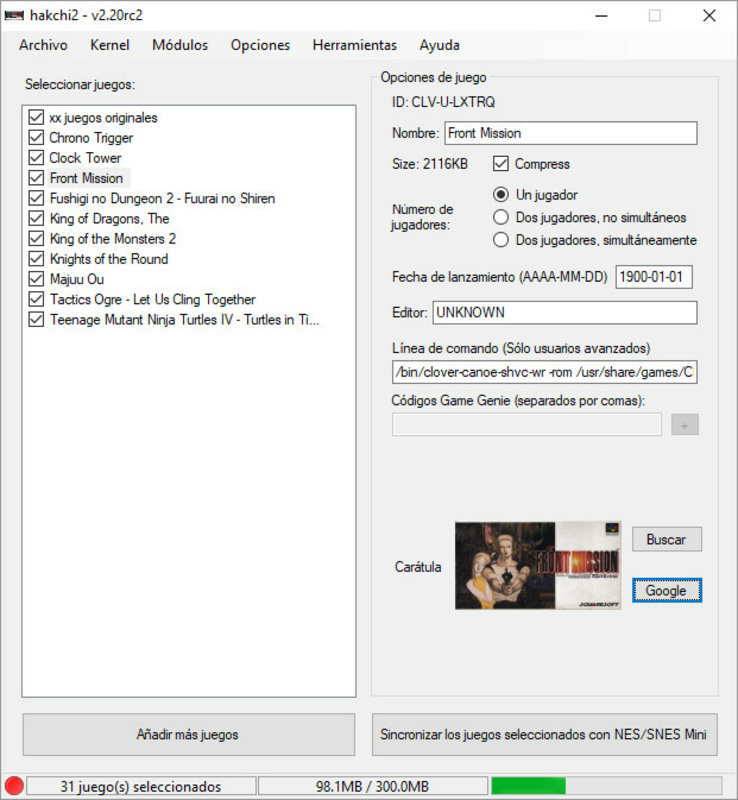The image size is (738, 800).
Task: Select Majuu Ou game name in list
Action: point(77,279)
